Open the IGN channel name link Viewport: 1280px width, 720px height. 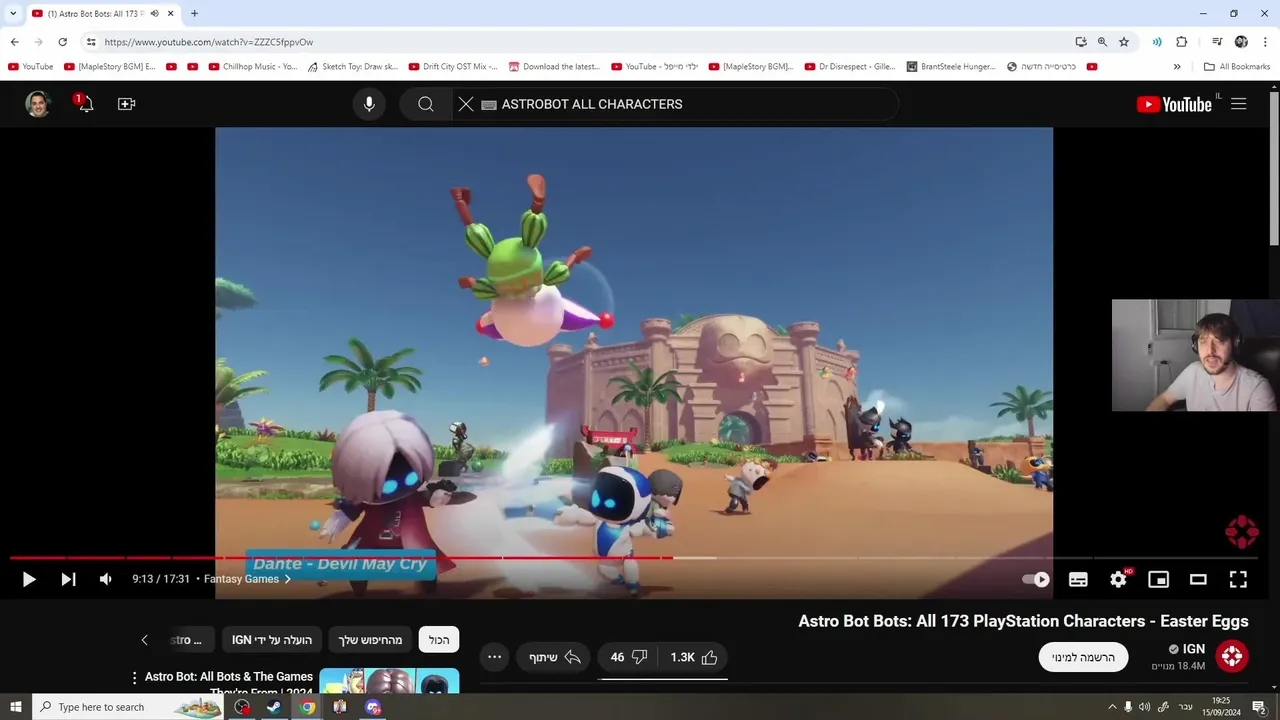pyautogui.click(x=1193, y=649)
